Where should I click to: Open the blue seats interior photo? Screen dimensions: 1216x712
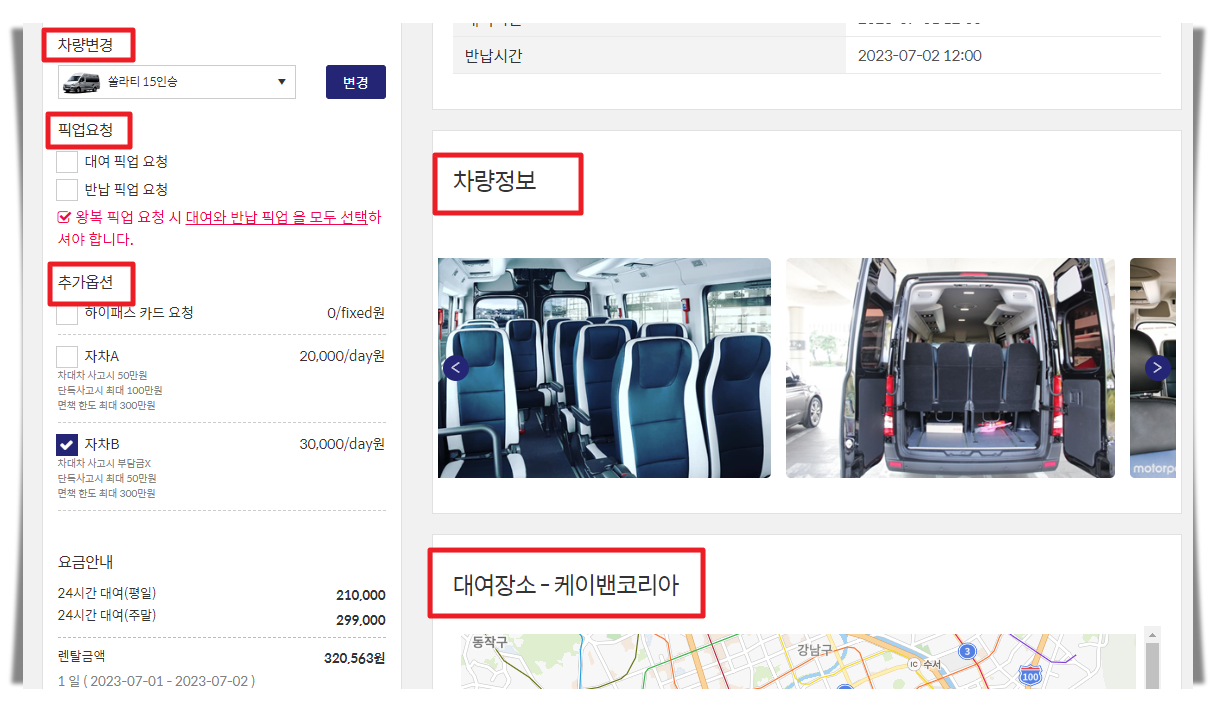point(604,368)
